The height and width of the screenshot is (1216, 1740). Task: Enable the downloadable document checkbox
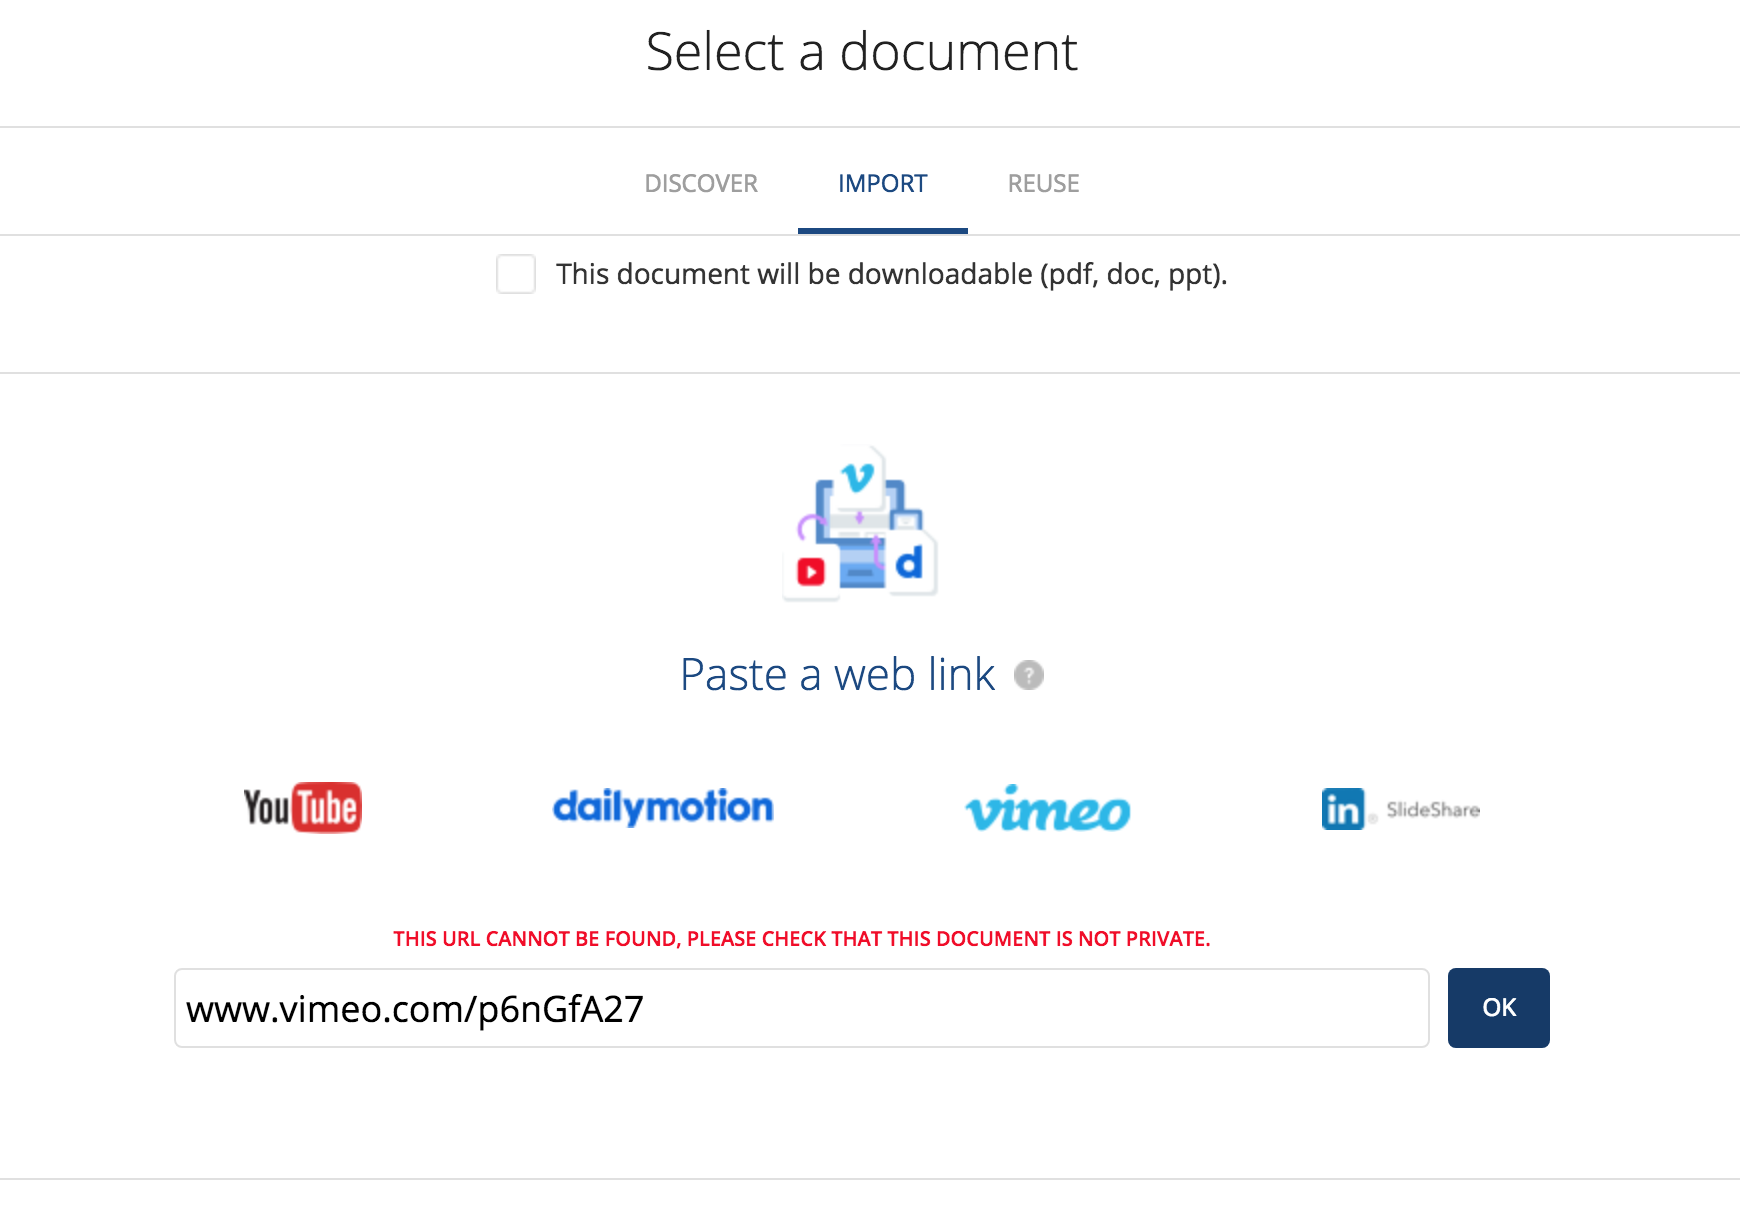(x=516, y=274)
